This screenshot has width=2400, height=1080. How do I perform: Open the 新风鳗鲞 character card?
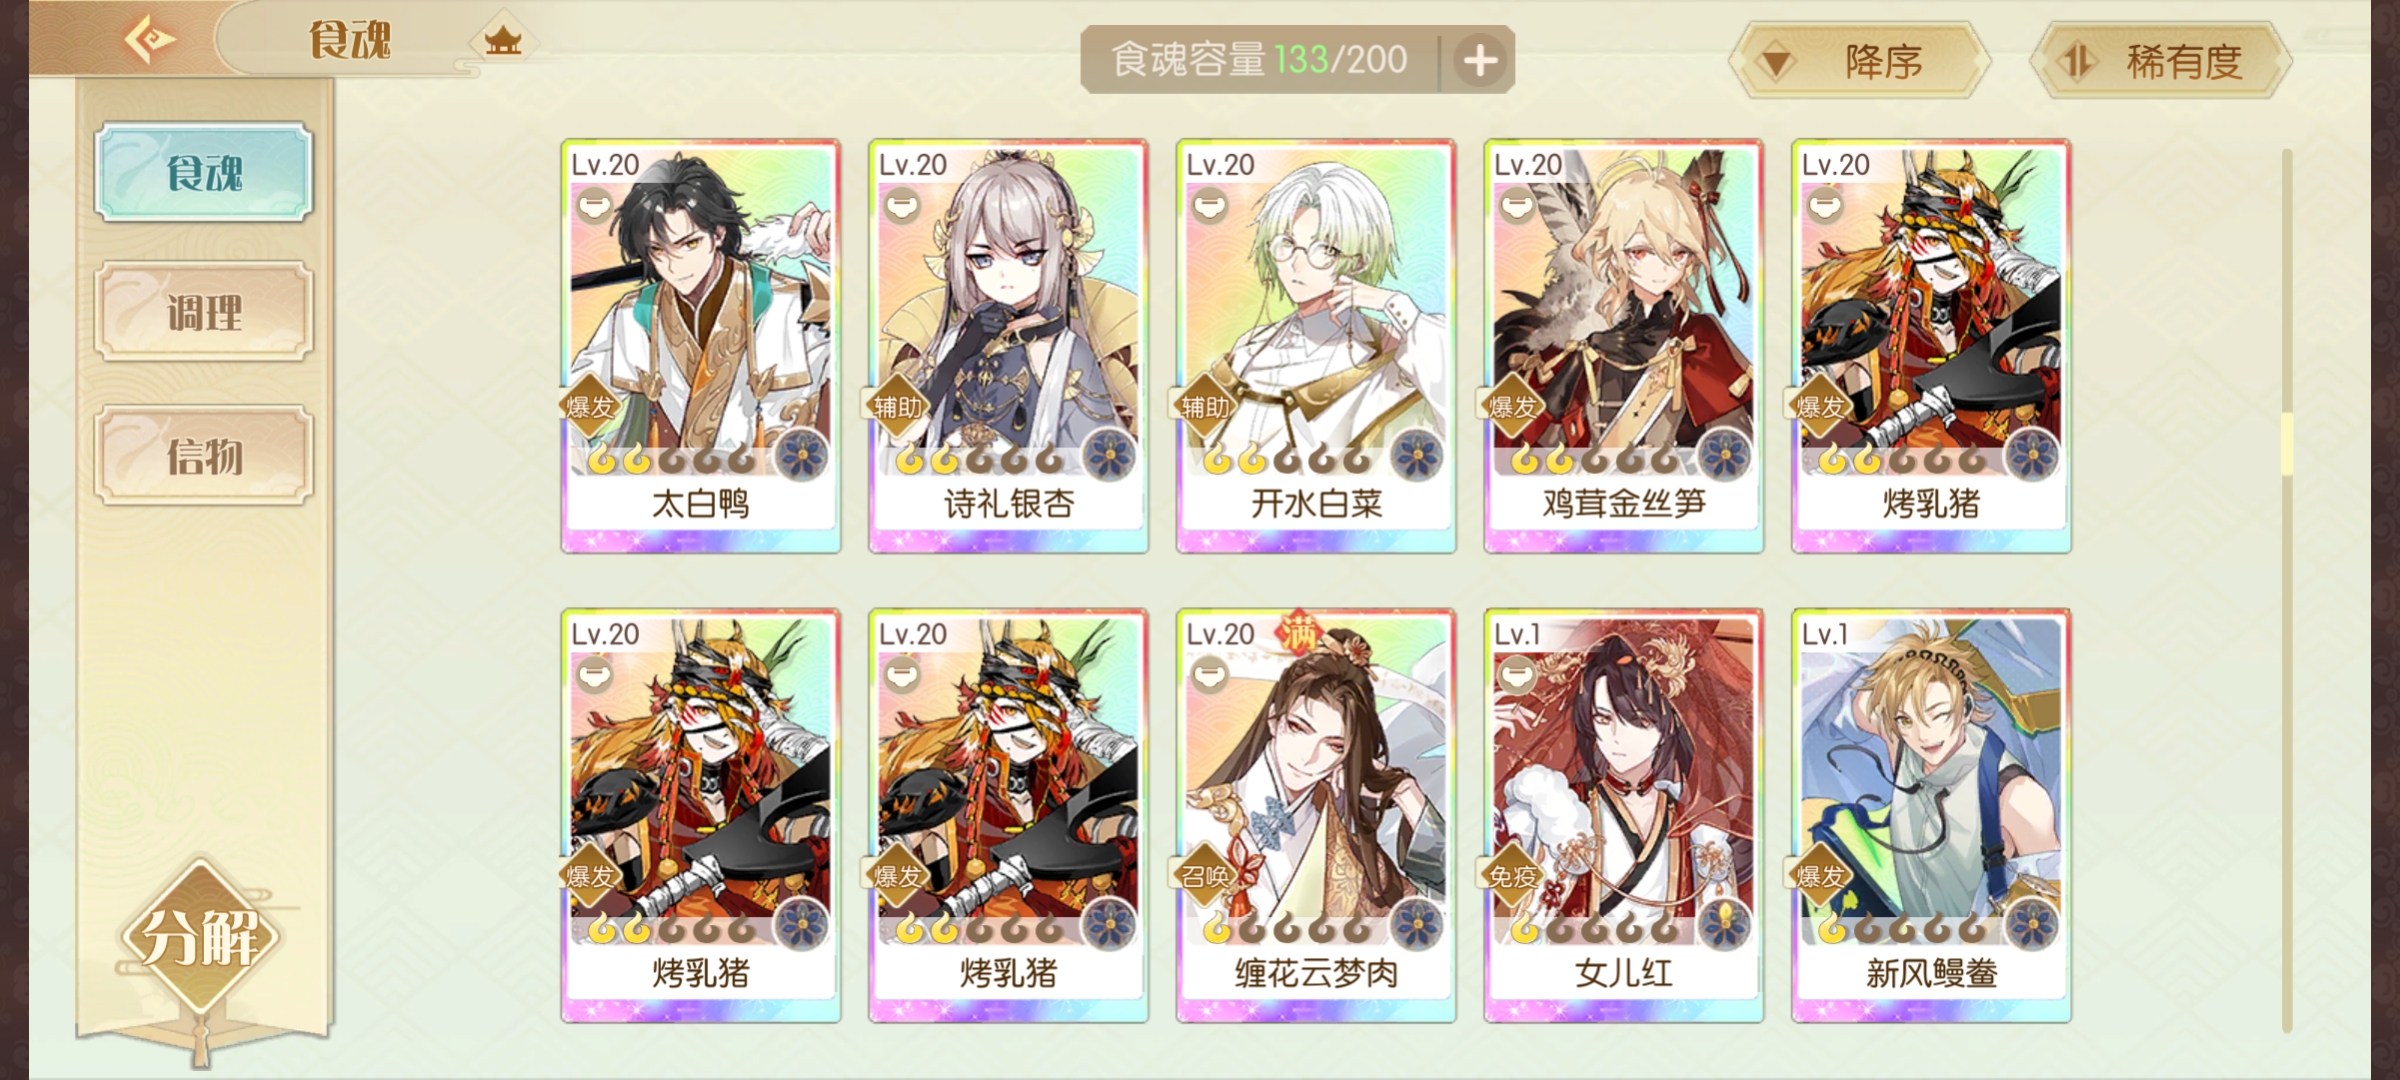(1931, 815)
